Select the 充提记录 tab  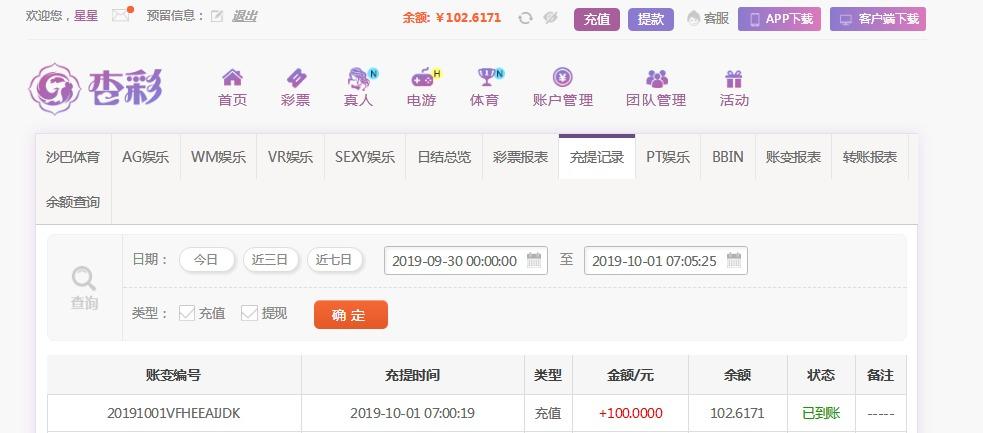[x=597, y=157]
